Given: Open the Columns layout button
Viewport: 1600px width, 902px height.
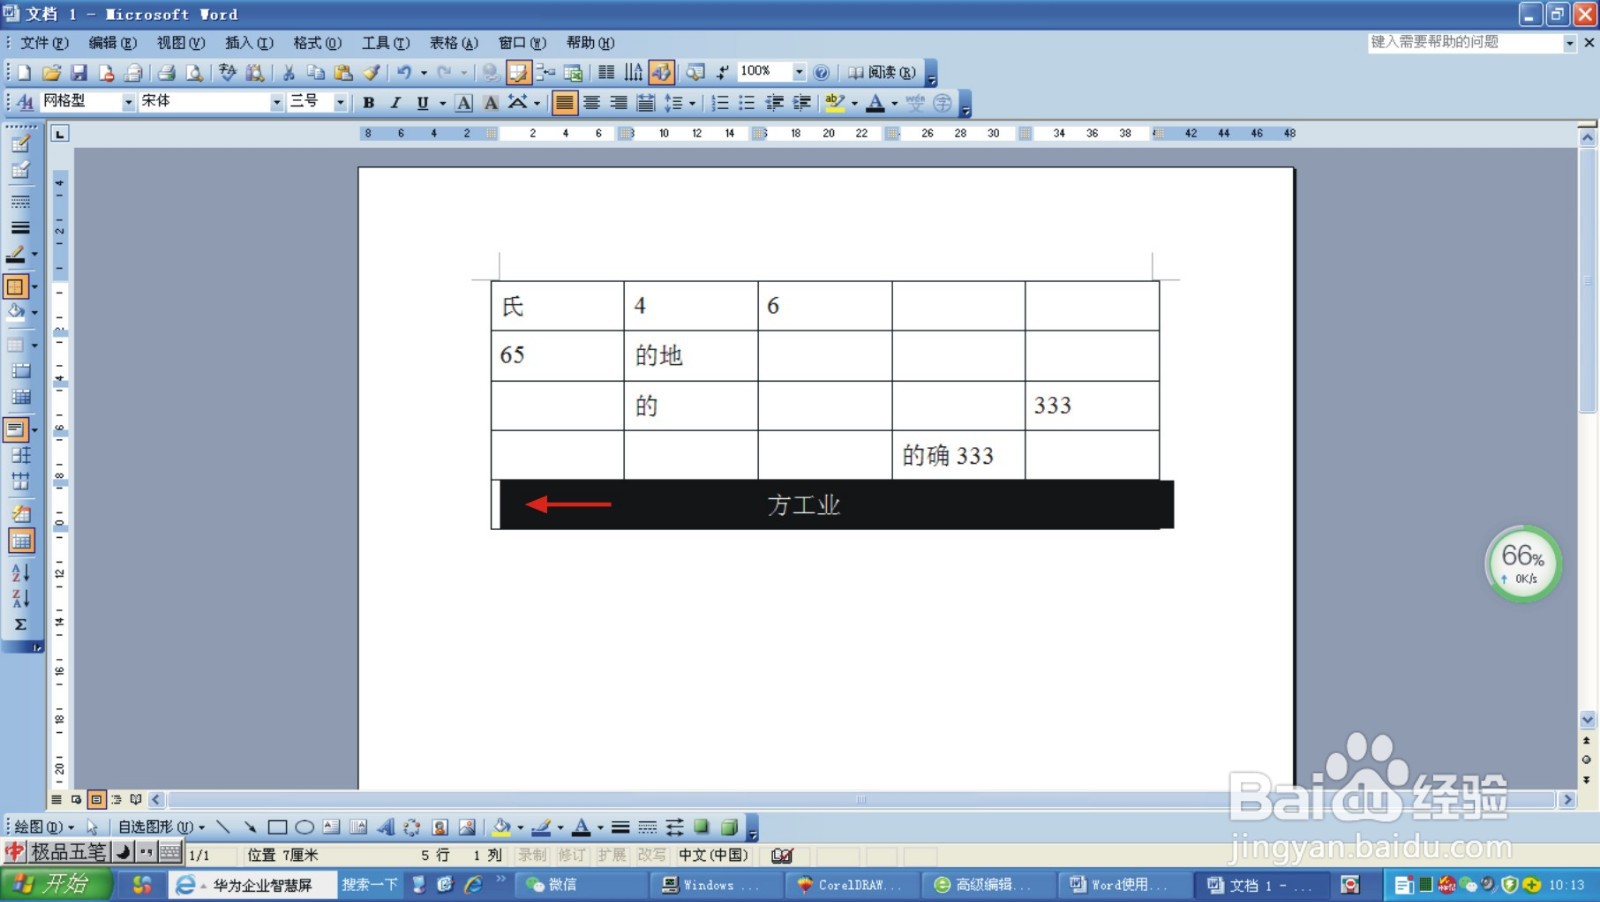Looking at the screenshot, I should [x=606, y=72].
